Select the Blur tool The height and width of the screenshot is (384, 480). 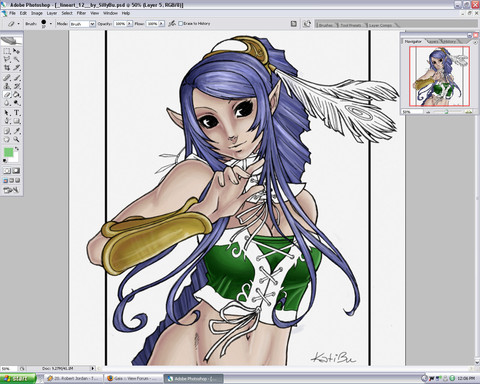[x=7, y=103]
